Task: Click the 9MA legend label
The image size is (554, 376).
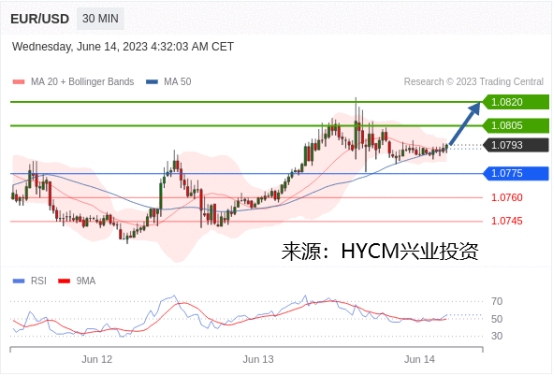Action: tap(86, 281)
